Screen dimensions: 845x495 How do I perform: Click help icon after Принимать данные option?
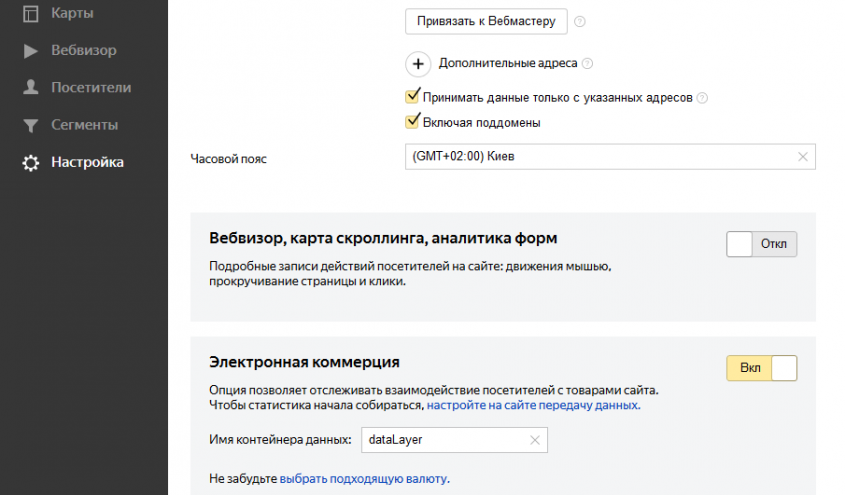[x=702, y=98]
